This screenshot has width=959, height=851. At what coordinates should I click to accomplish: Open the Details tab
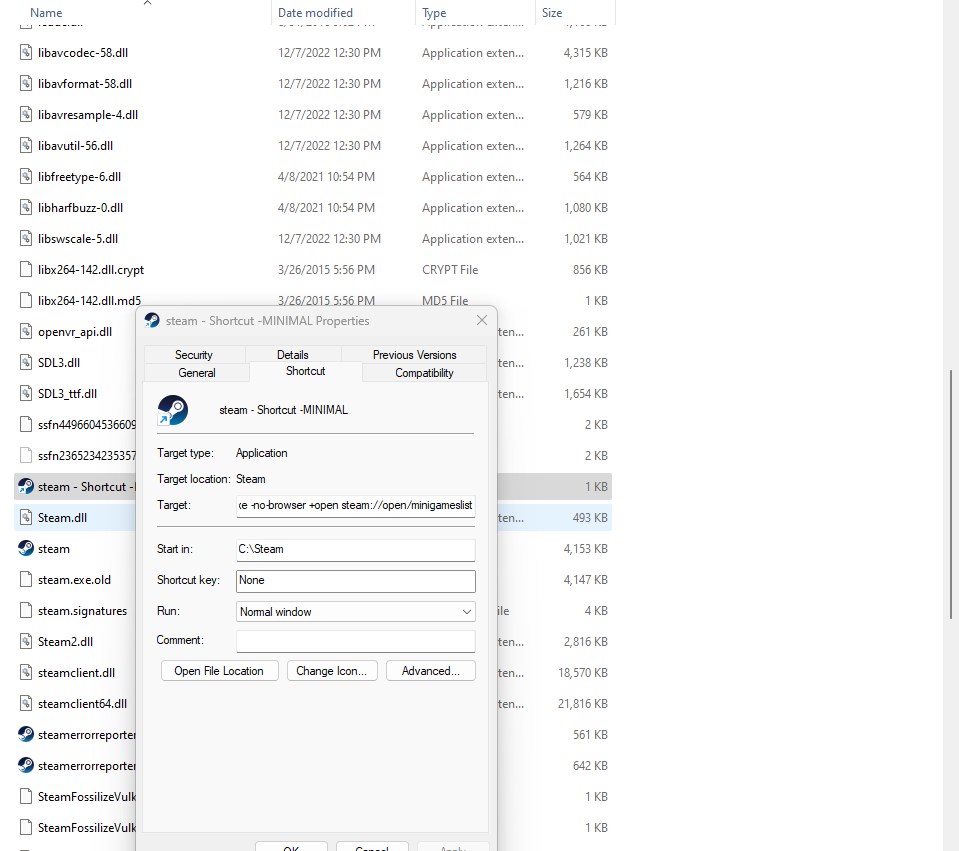click(x=292, y=355)
